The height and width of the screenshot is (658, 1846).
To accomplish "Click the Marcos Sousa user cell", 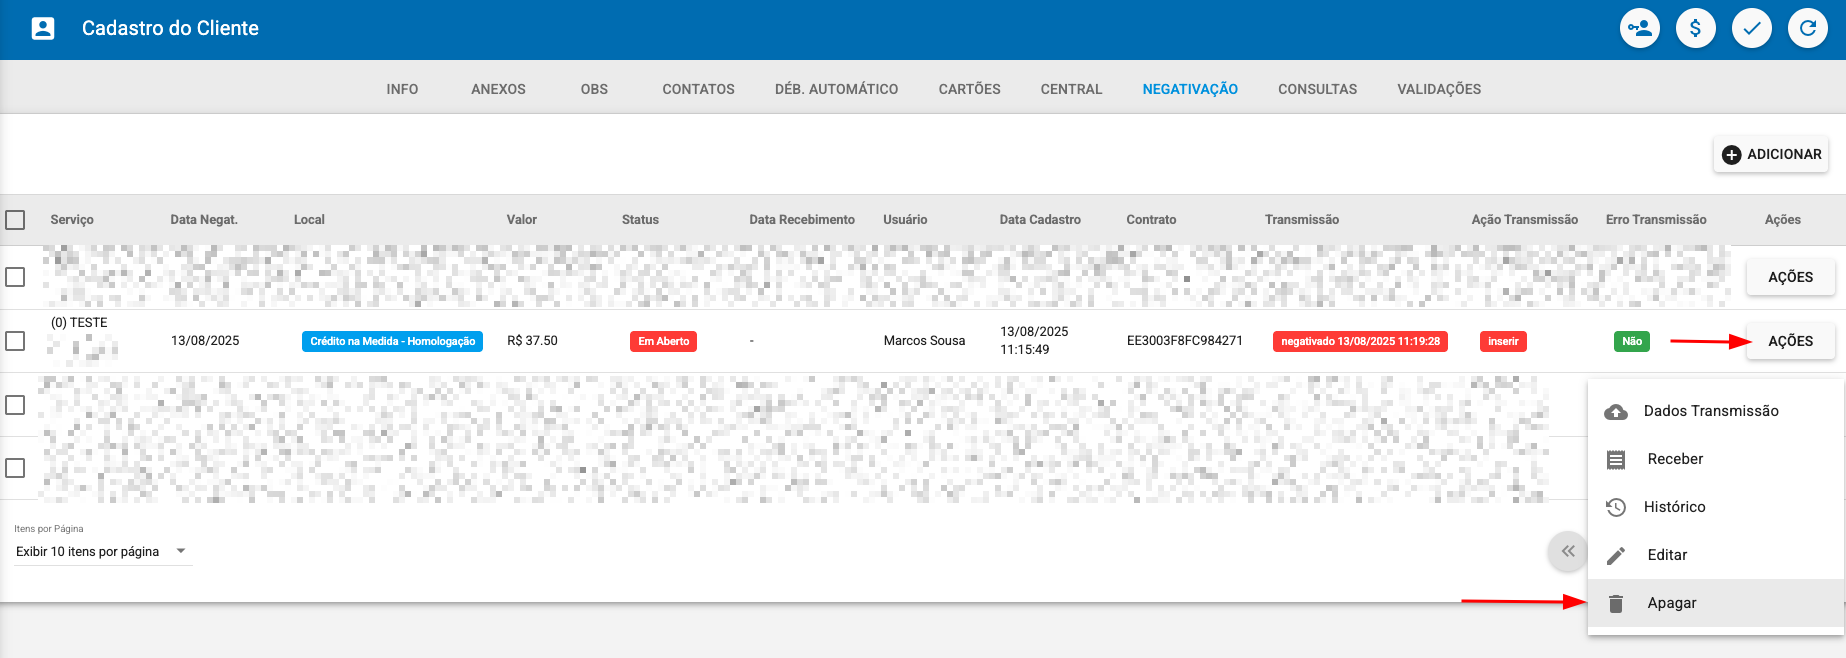I will coord(924,341).
